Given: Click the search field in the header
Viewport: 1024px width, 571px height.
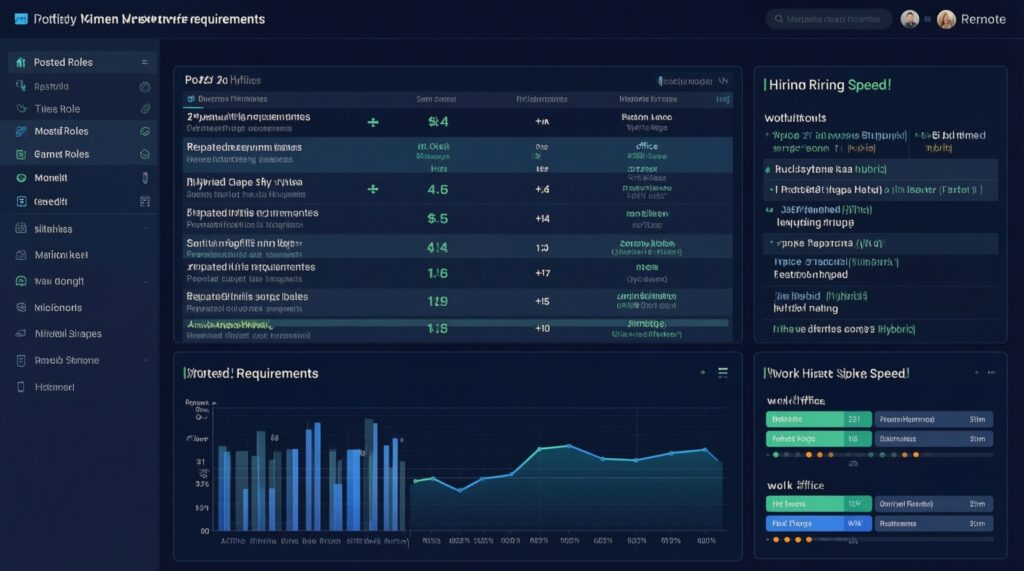Looking at the screenshot, I should pos(828,19).
